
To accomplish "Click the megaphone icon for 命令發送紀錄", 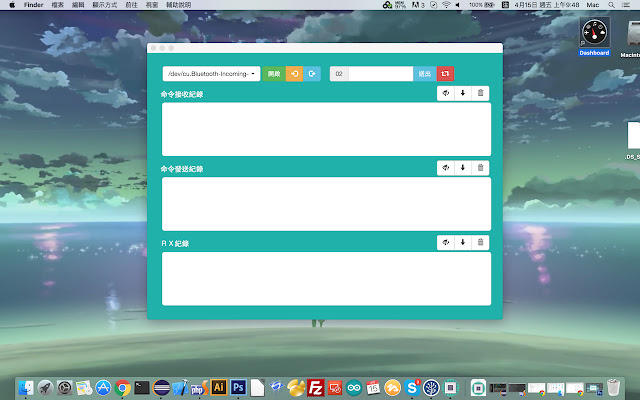I will (446, 168).
